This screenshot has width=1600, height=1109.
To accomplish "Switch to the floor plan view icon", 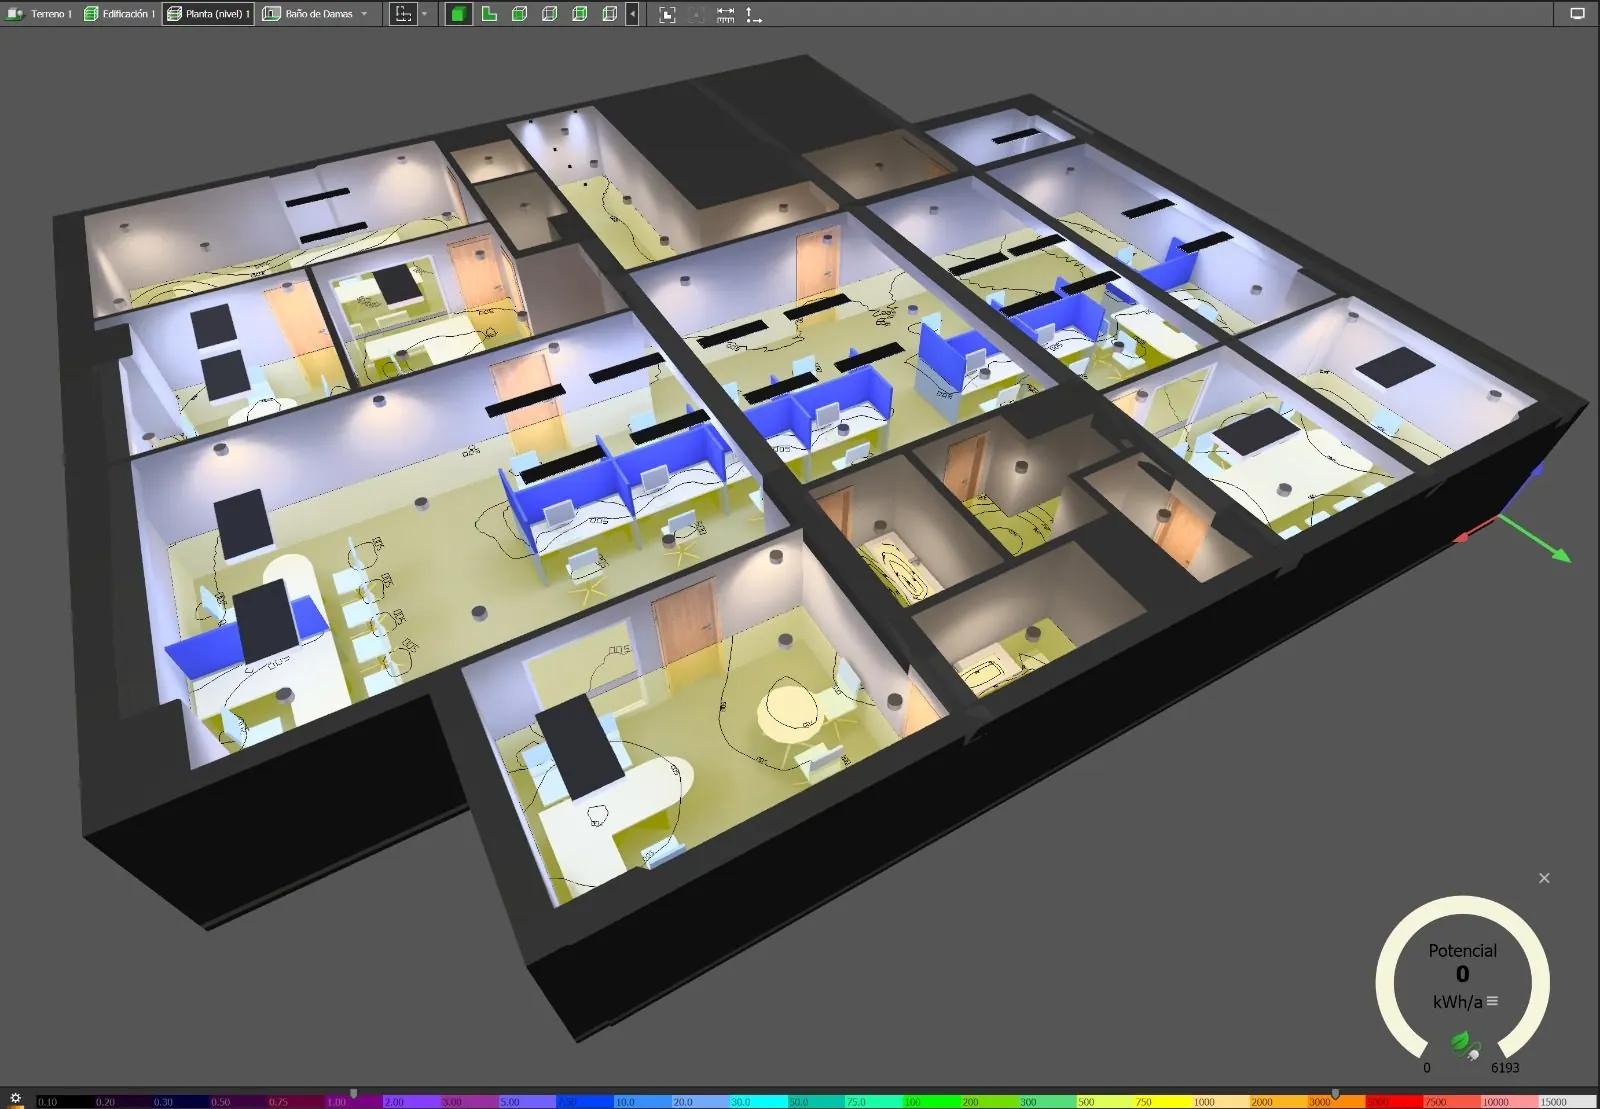I will pos(489,14).
